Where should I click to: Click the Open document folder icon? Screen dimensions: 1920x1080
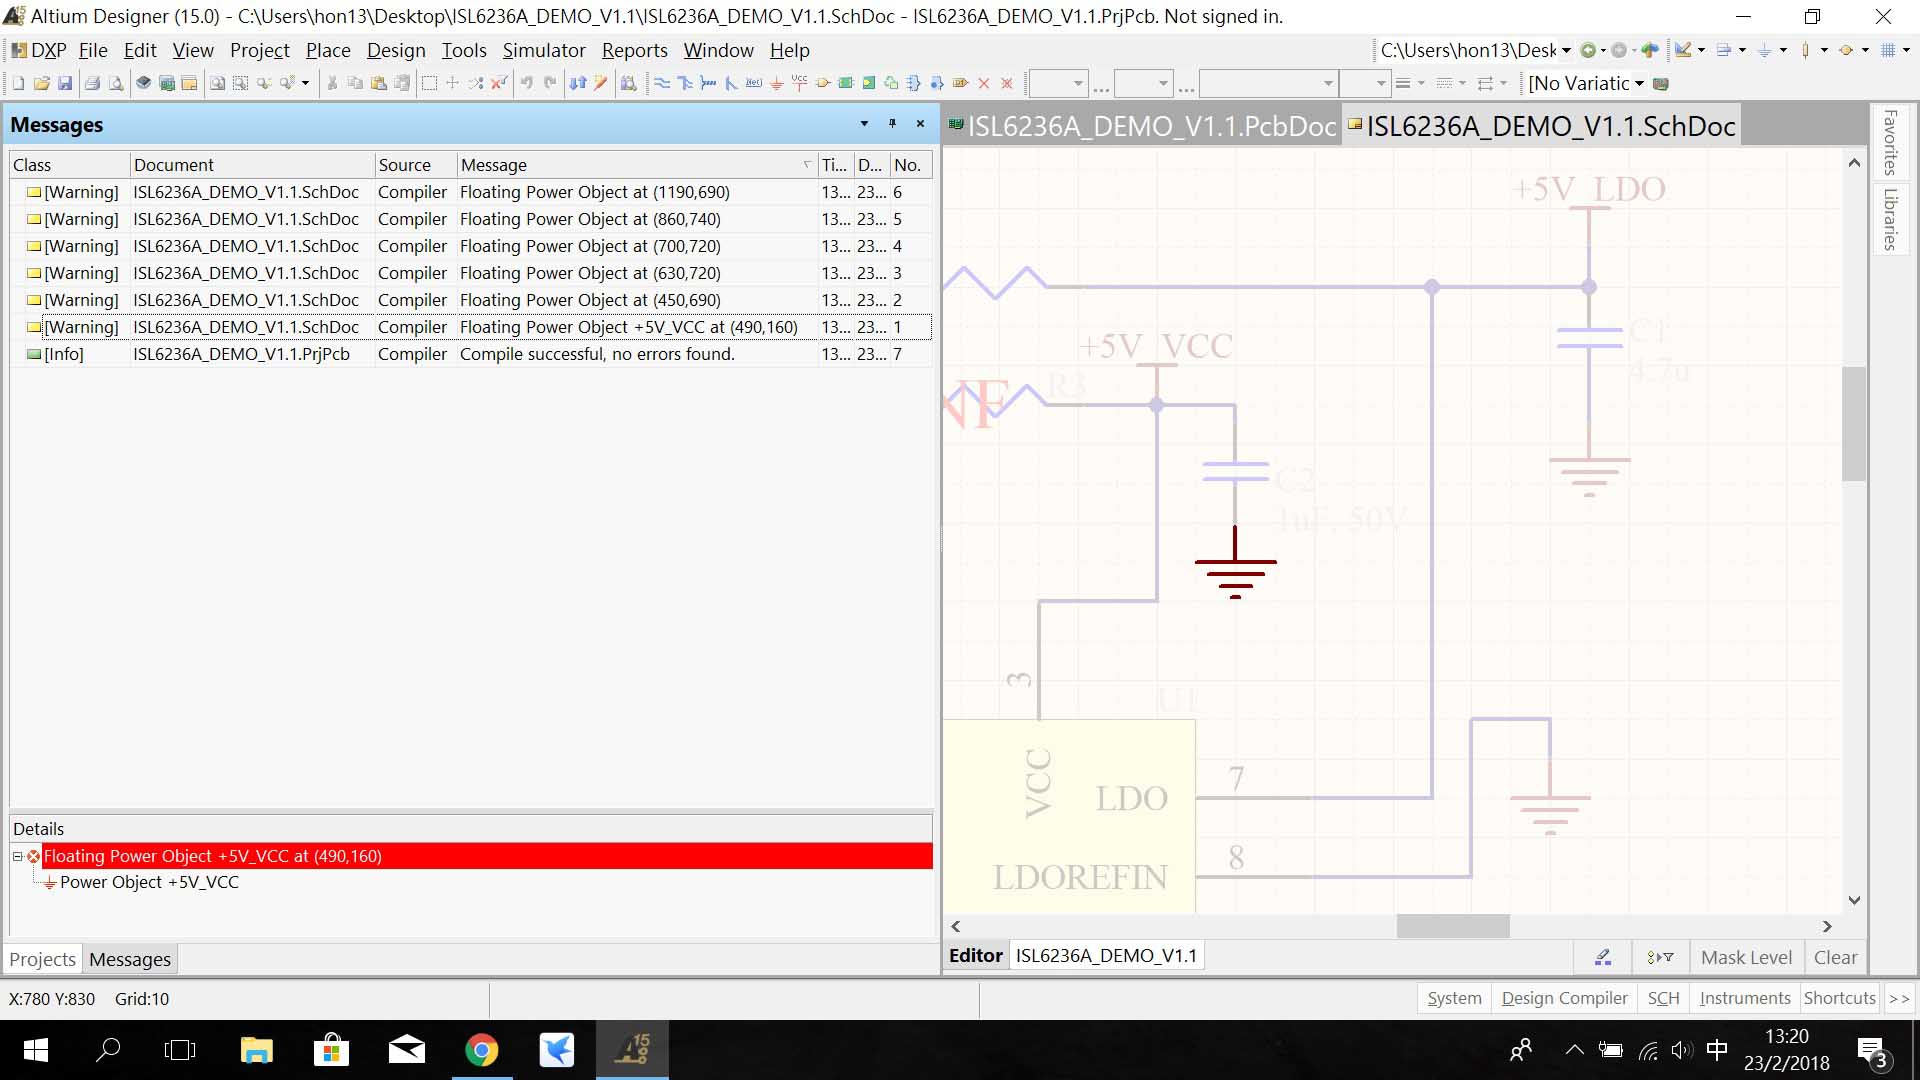pyautogui.click(x=42, y=84)
